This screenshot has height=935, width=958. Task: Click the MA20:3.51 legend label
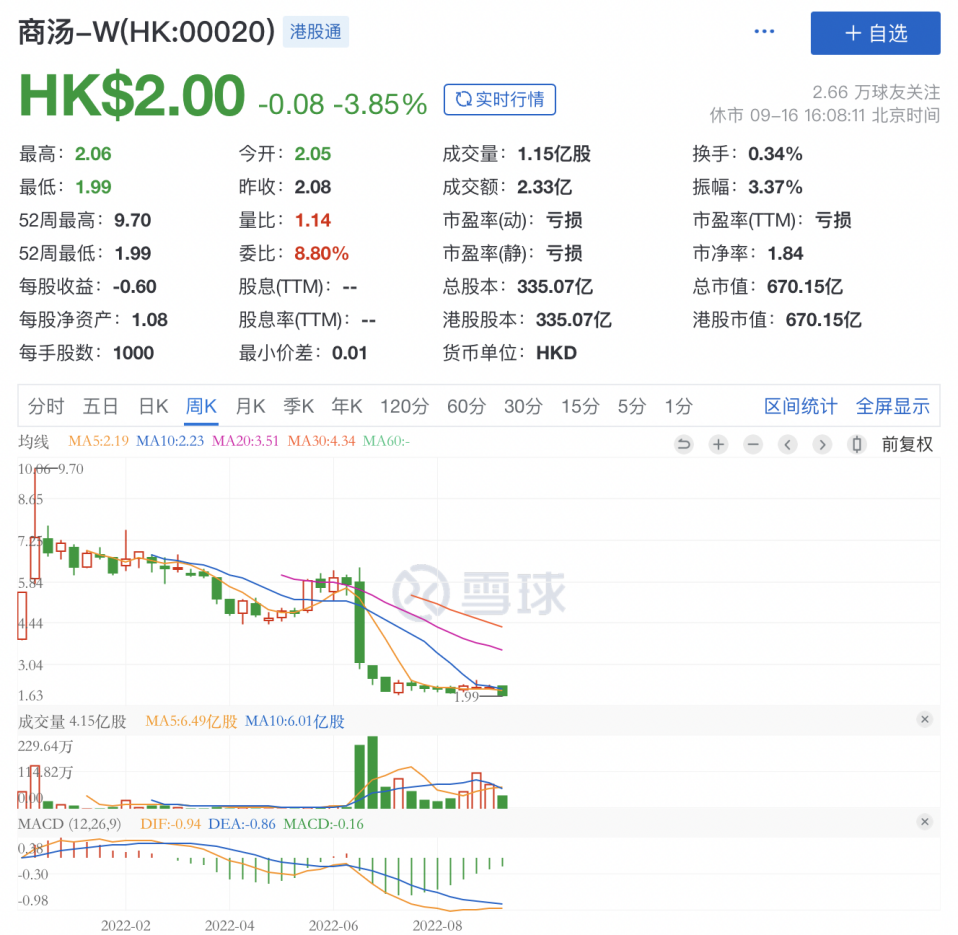pos(245,441)
